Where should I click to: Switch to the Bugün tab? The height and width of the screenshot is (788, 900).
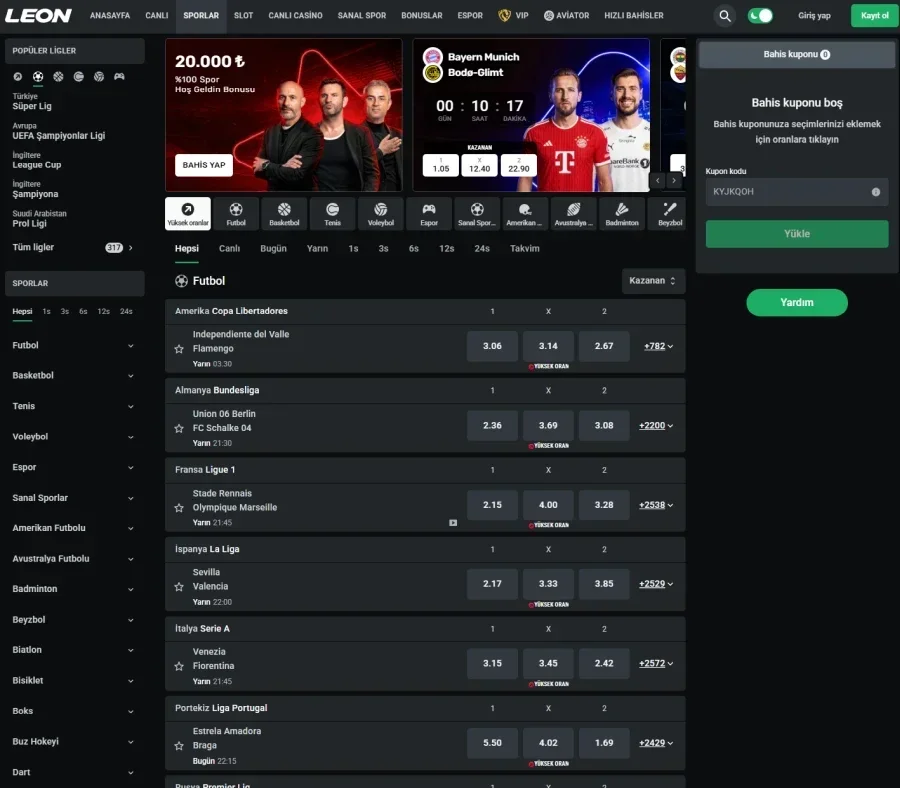[273, 249]
